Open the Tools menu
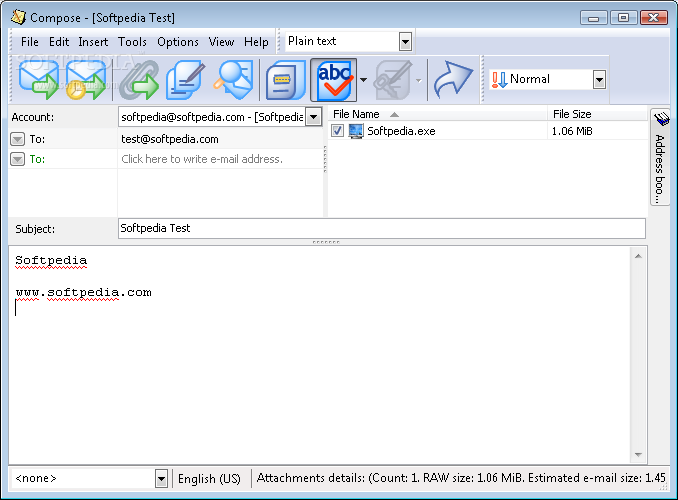Image resolution: width=678 pixels, height=500 pixels. pos(132,42)
